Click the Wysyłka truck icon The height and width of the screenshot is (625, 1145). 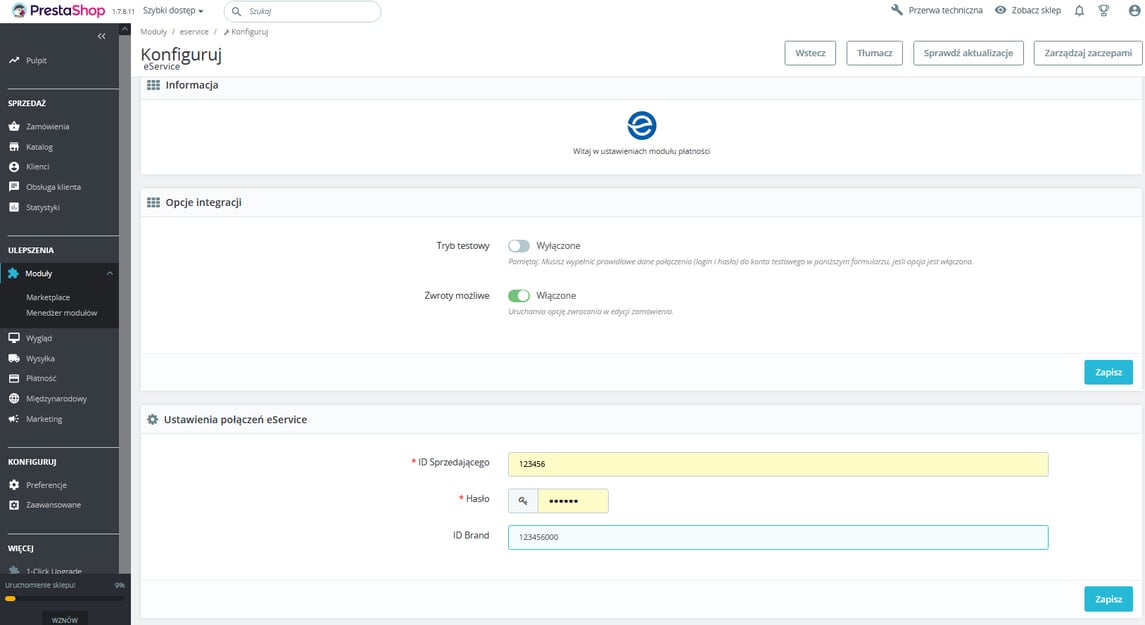pos(14,358)
